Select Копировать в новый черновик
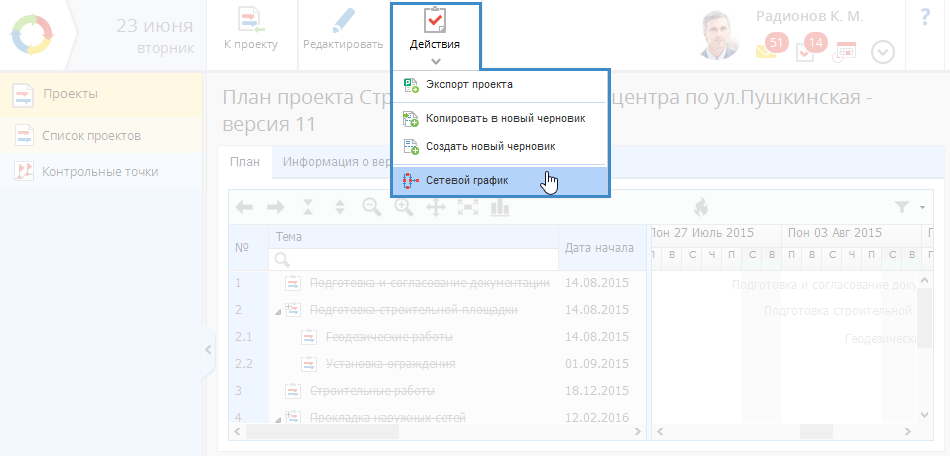 (504, 118)
